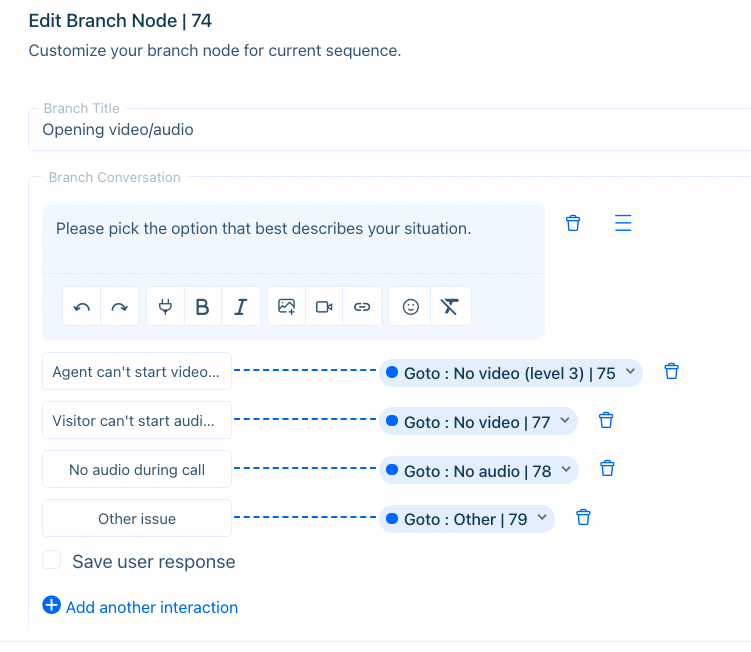
Task: Toggle italic formatting
Action: [x=240, y=307]
